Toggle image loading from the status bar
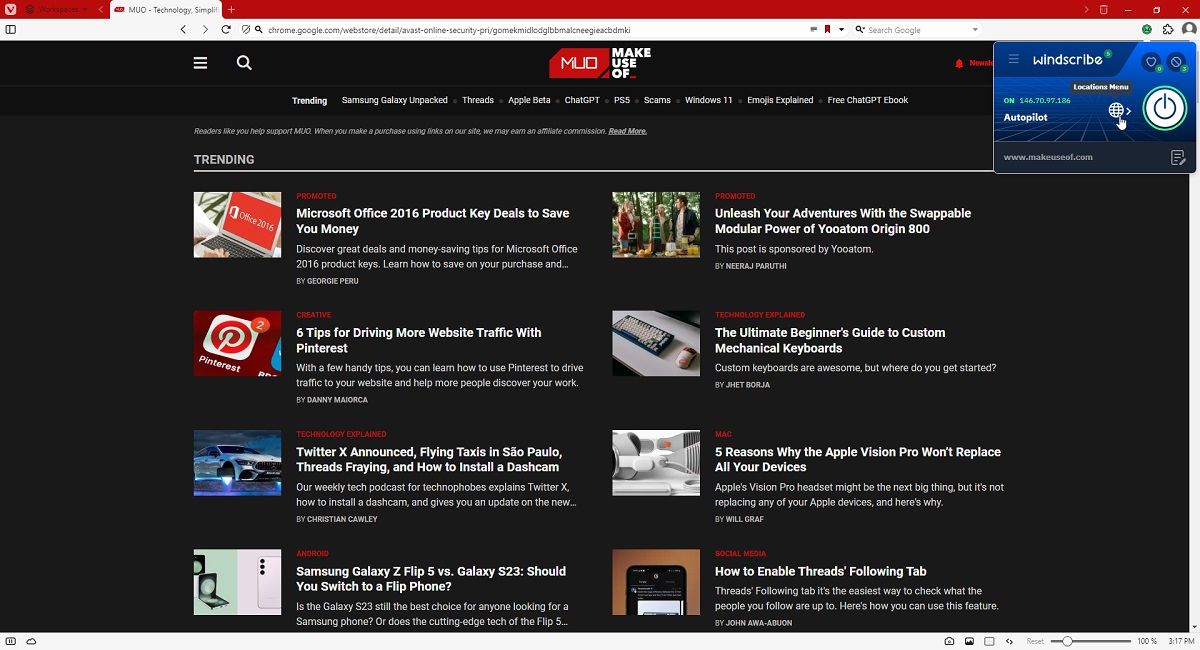 coord(969,641)
